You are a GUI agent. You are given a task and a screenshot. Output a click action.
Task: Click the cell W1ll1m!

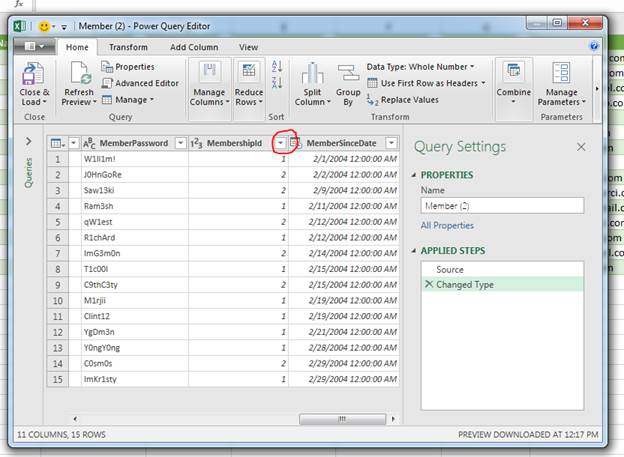(135, 159)
